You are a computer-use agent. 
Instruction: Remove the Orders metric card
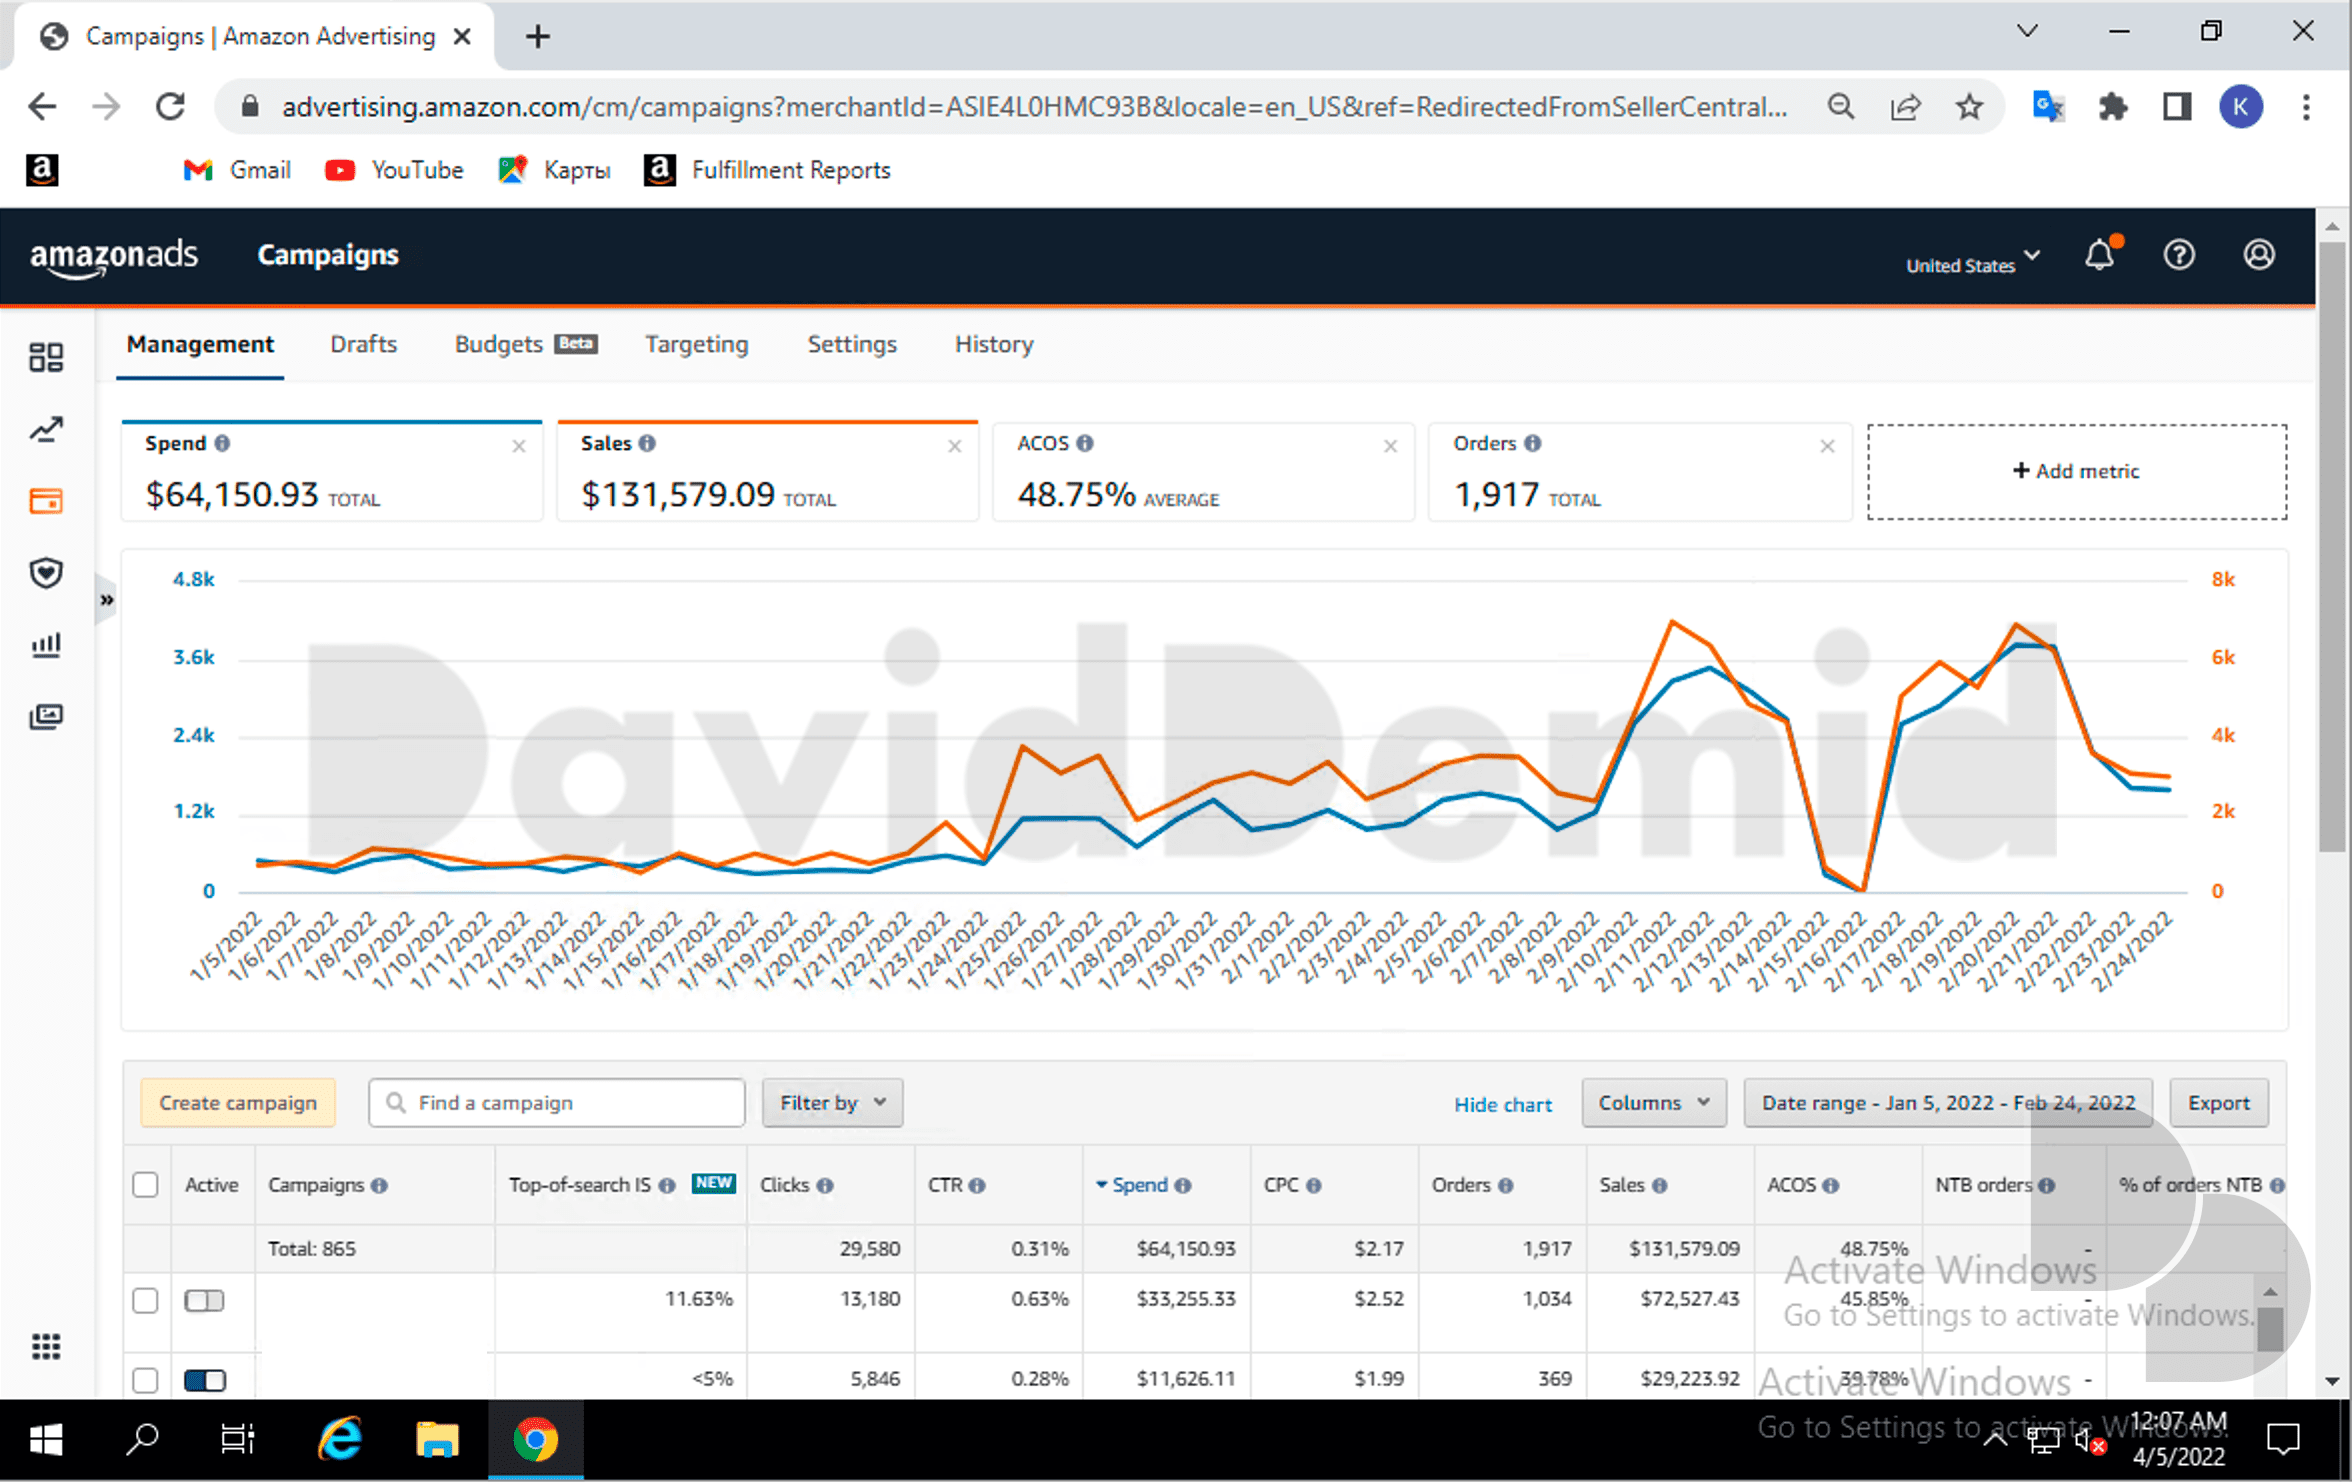point(1827,446)
